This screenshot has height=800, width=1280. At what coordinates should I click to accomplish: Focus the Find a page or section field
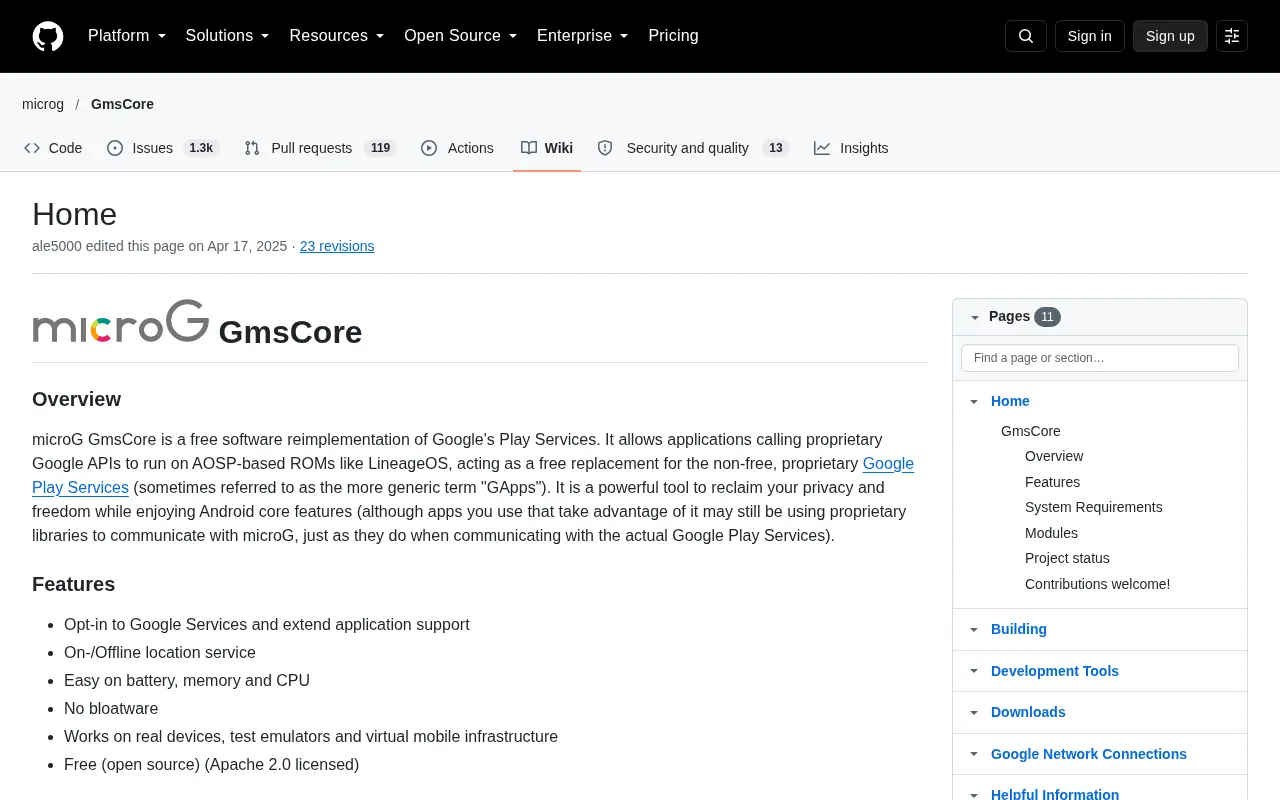(1100, 358)
